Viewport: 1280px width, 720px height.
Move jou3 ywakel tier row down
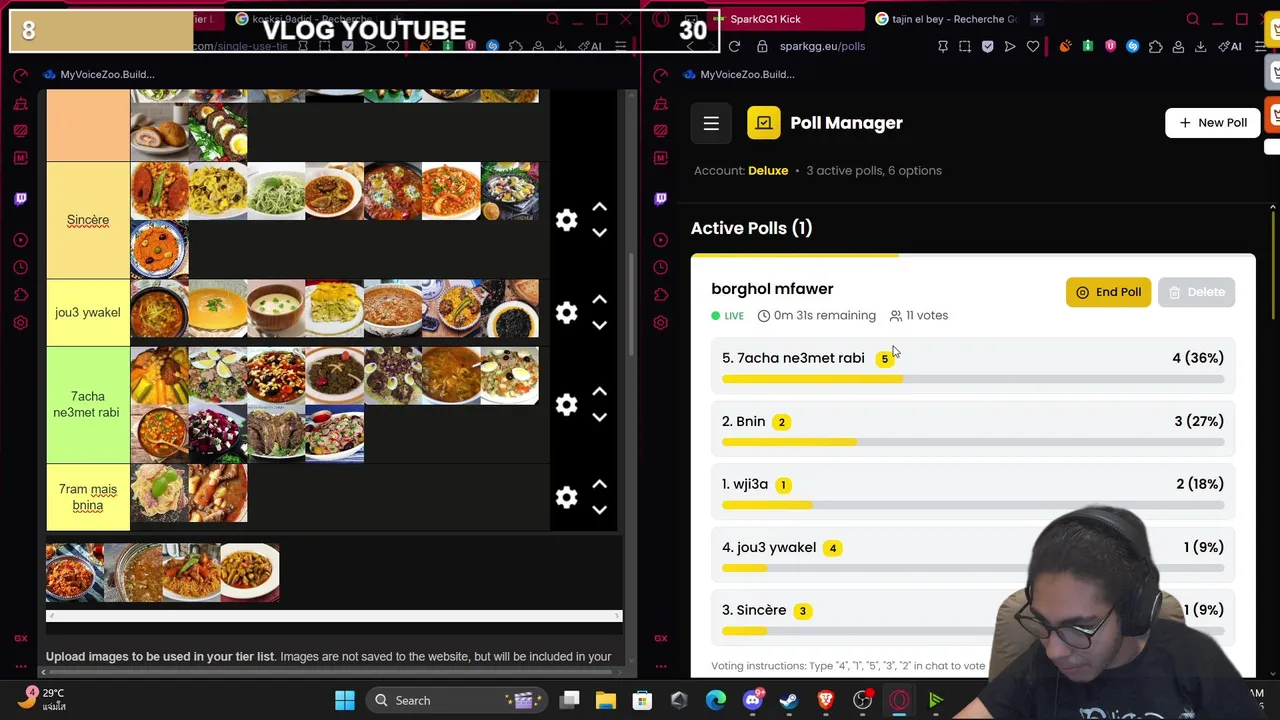click(599, 325)
